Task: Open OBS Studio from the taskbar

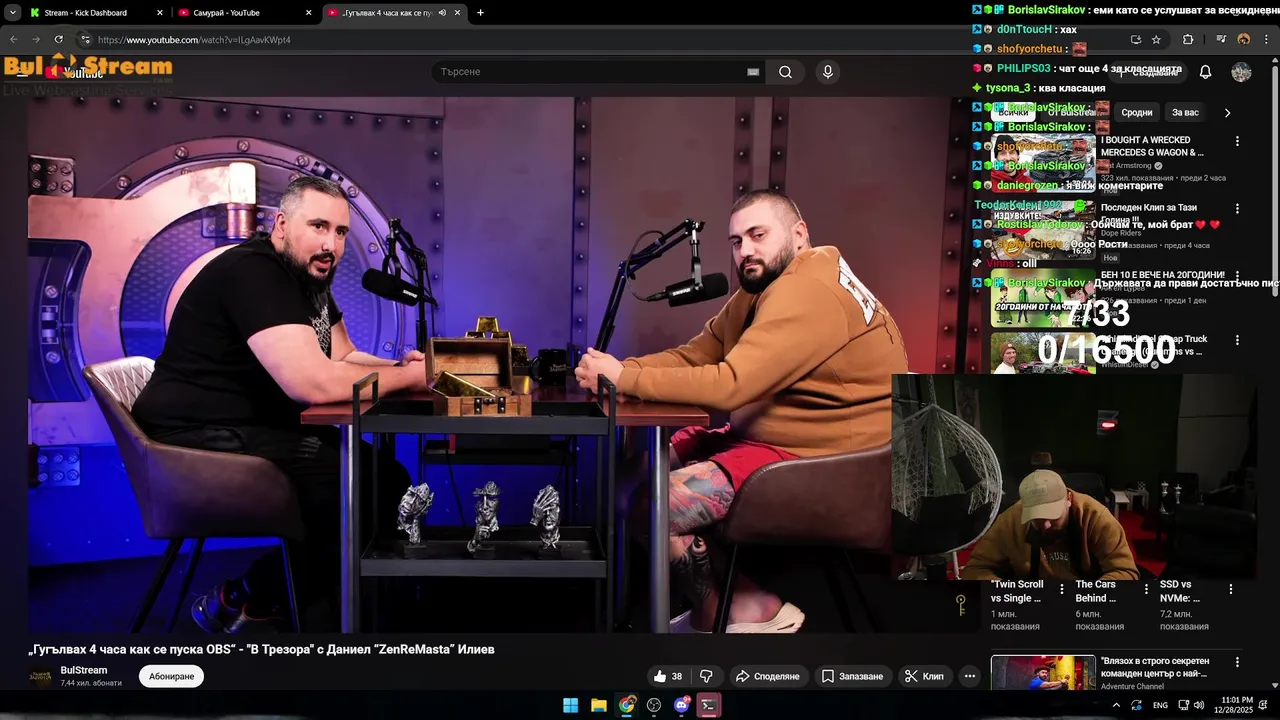Action: coord(654,705)
